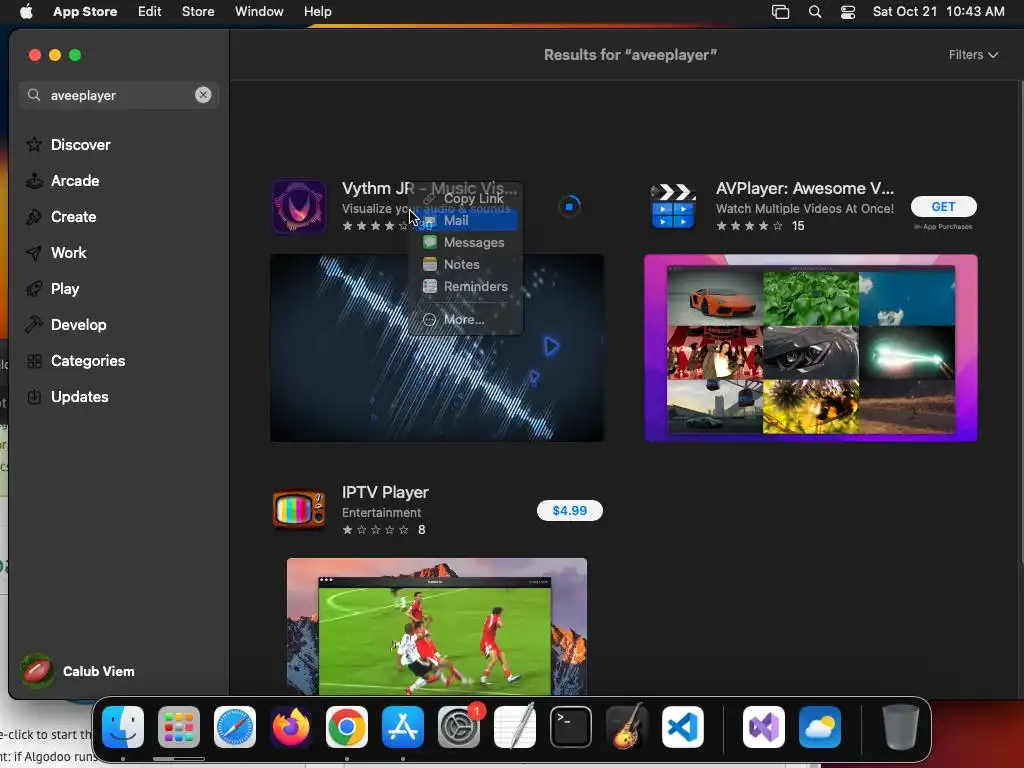1024x768 pixels.
Task: Show the date and time panel
Action: [938, 12]
